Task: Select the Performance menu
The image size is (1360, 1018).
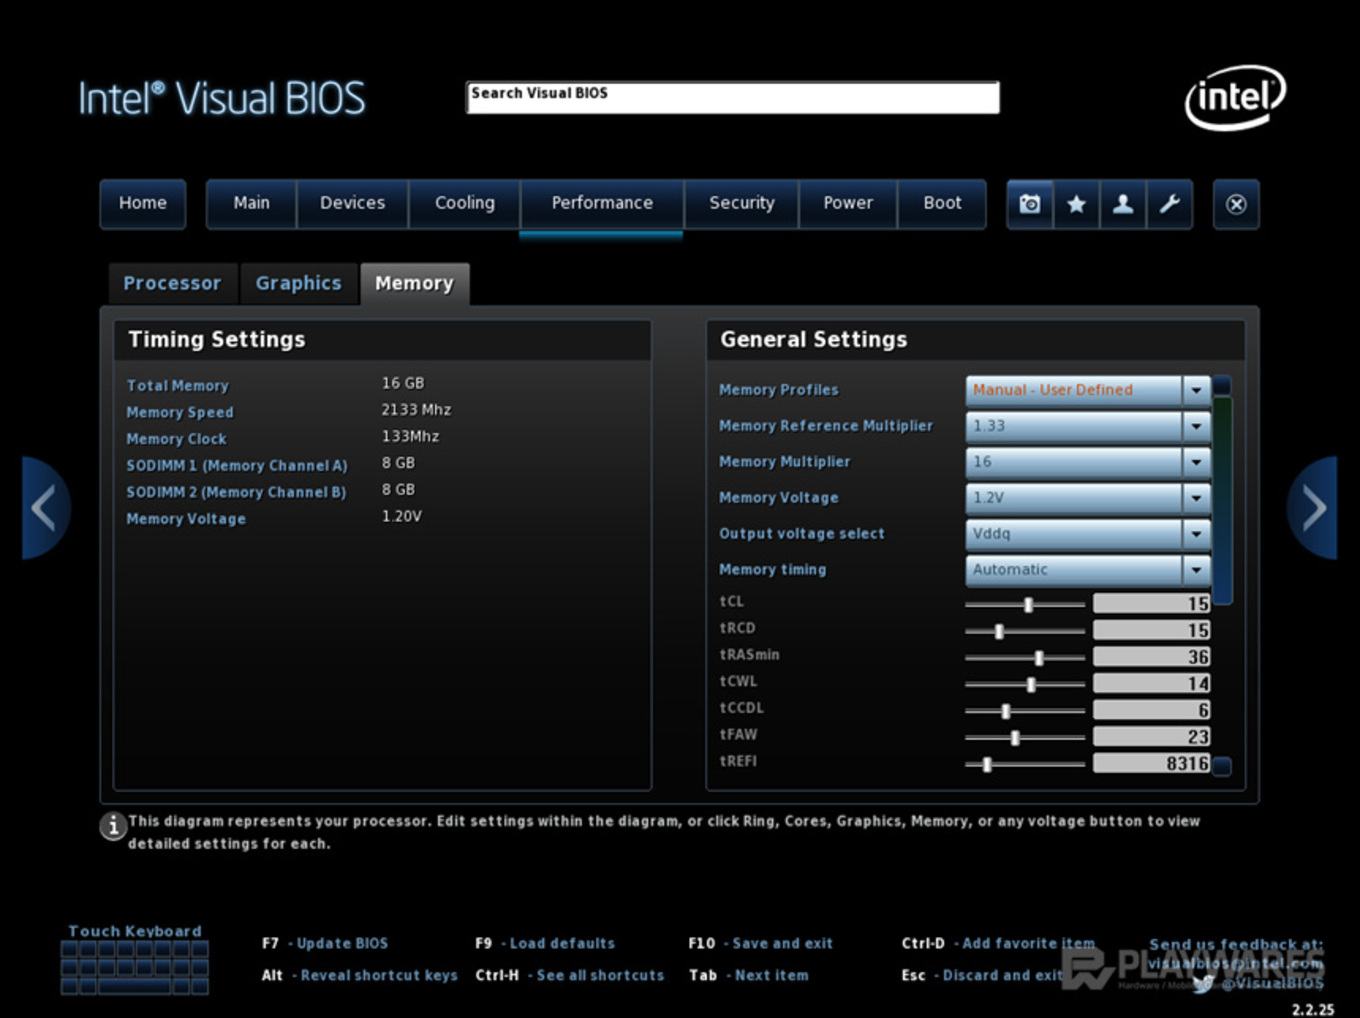Action: click(602, 203)
